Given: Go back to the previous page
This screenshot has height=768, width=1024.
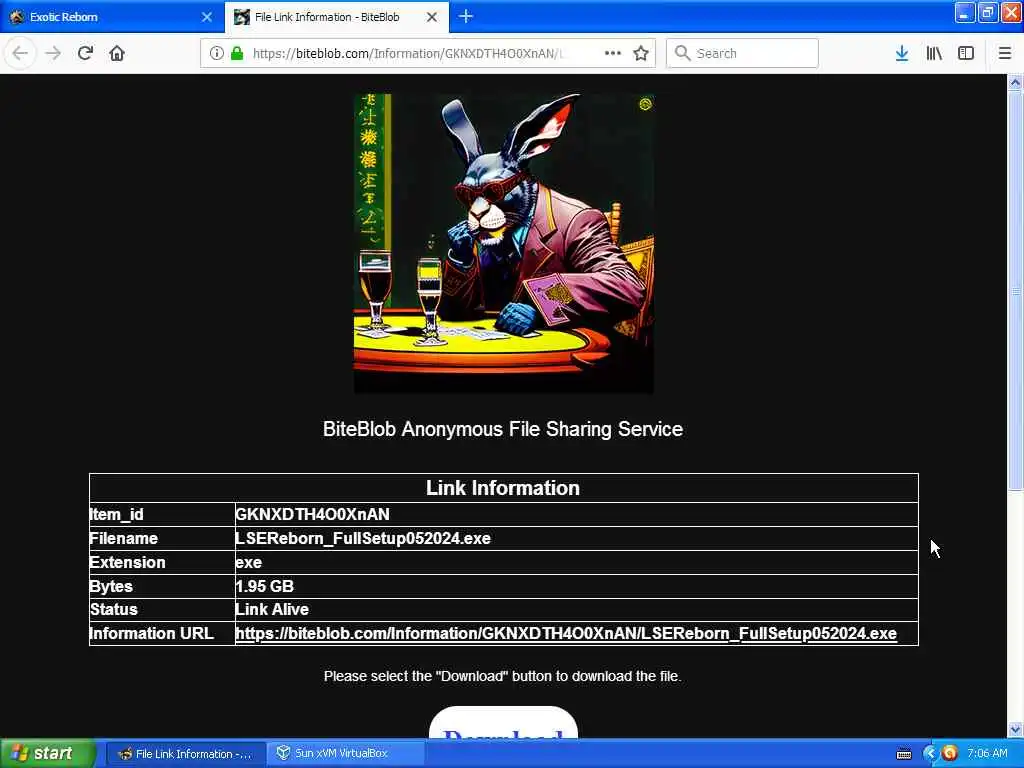Looking at the screenshot, I should point(20,54).
